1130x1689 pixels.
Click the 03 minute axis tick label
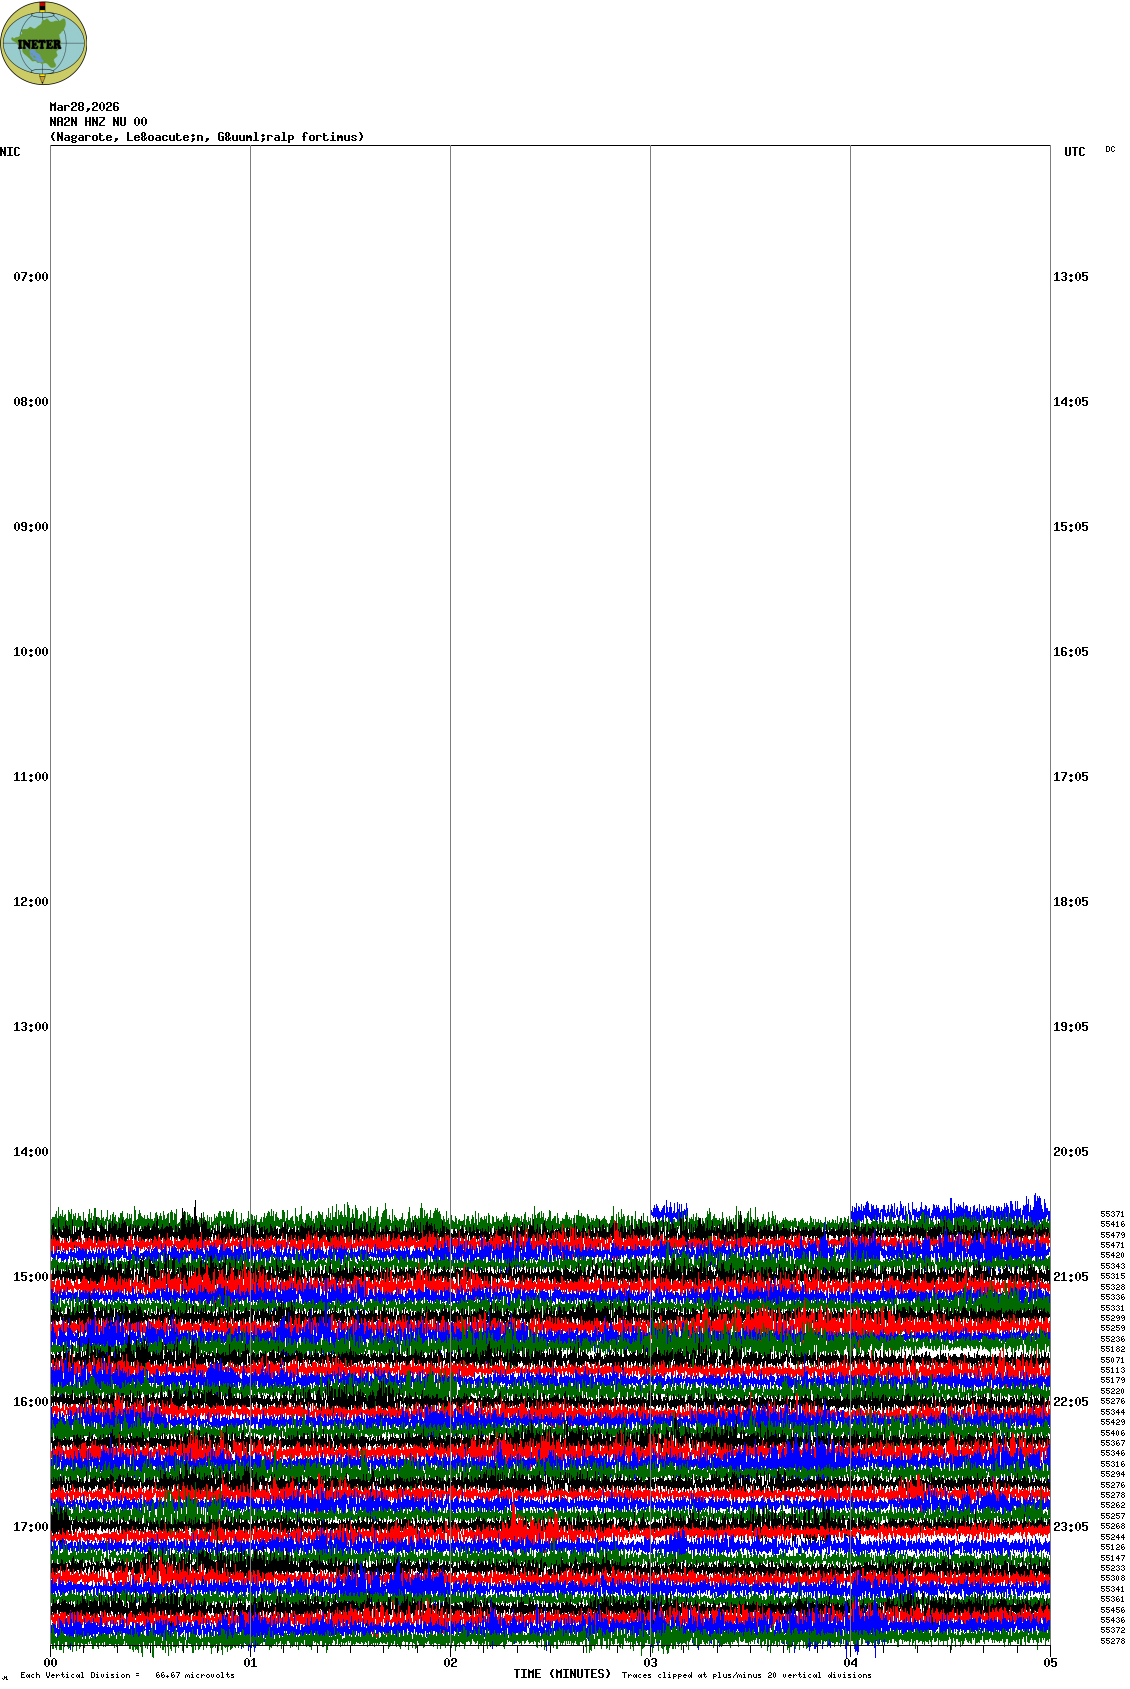pos(651,1663)
